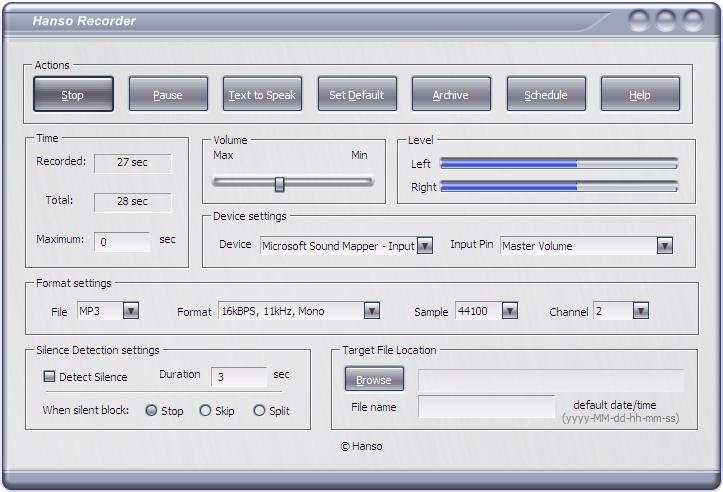Click the © Hanso copyright text
The image size is (723, 492).
[362, 446]
